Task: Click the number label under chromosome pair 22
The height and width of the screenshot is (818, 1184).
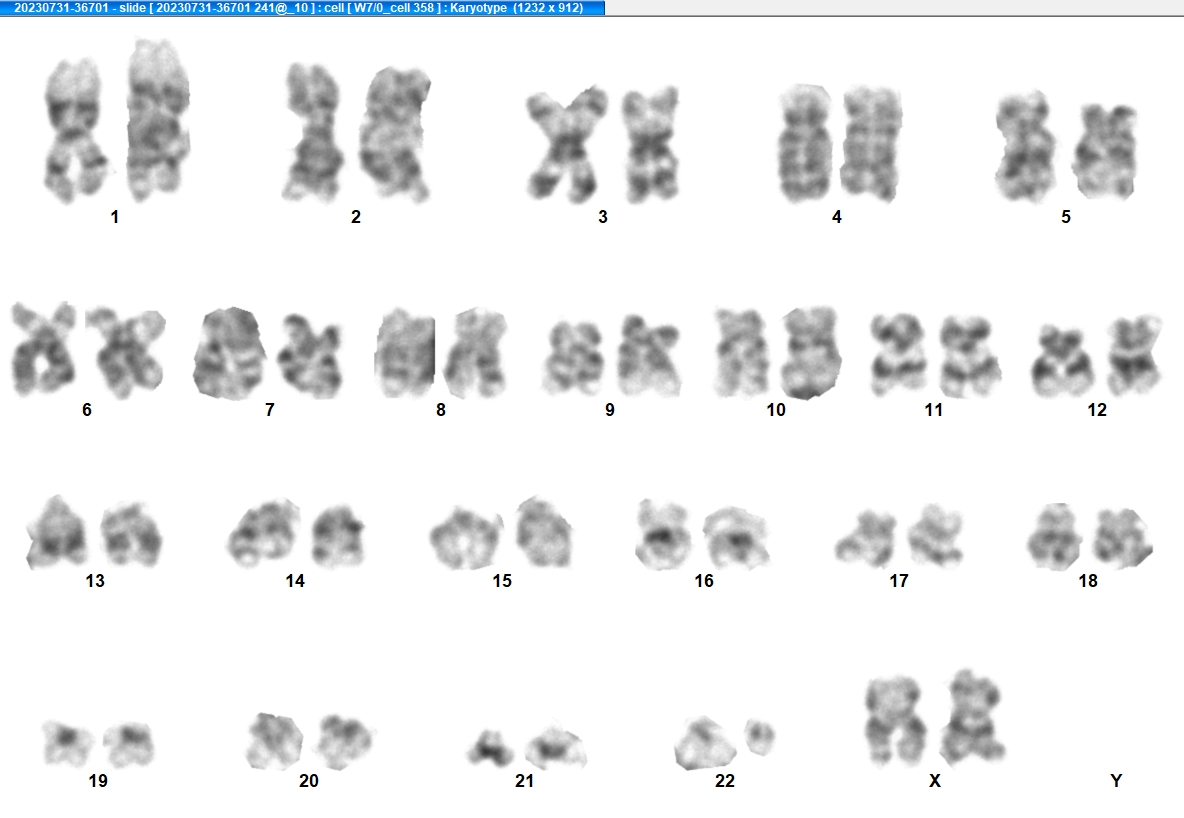Action: tap(725, 781)
